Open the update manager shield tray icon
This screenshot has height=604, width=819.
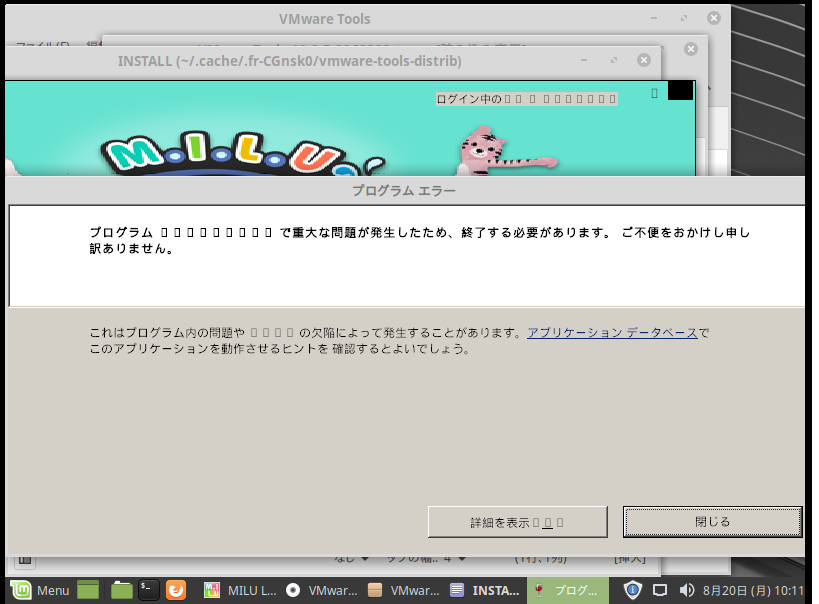(633, 590)
